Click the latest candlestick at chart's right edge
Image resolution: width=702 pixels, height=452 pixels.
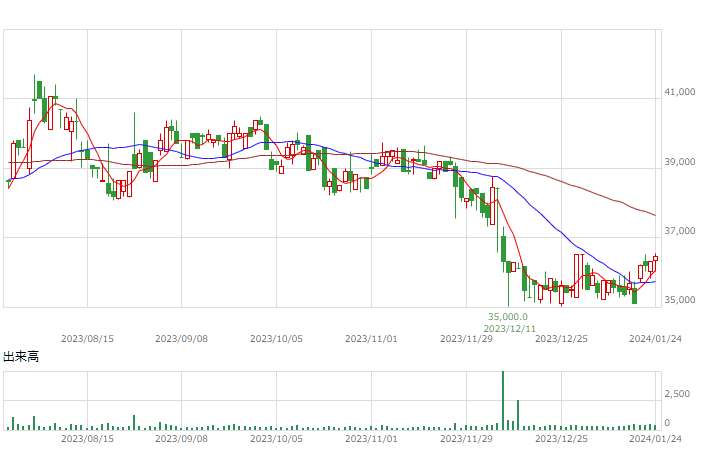(655, 258)
